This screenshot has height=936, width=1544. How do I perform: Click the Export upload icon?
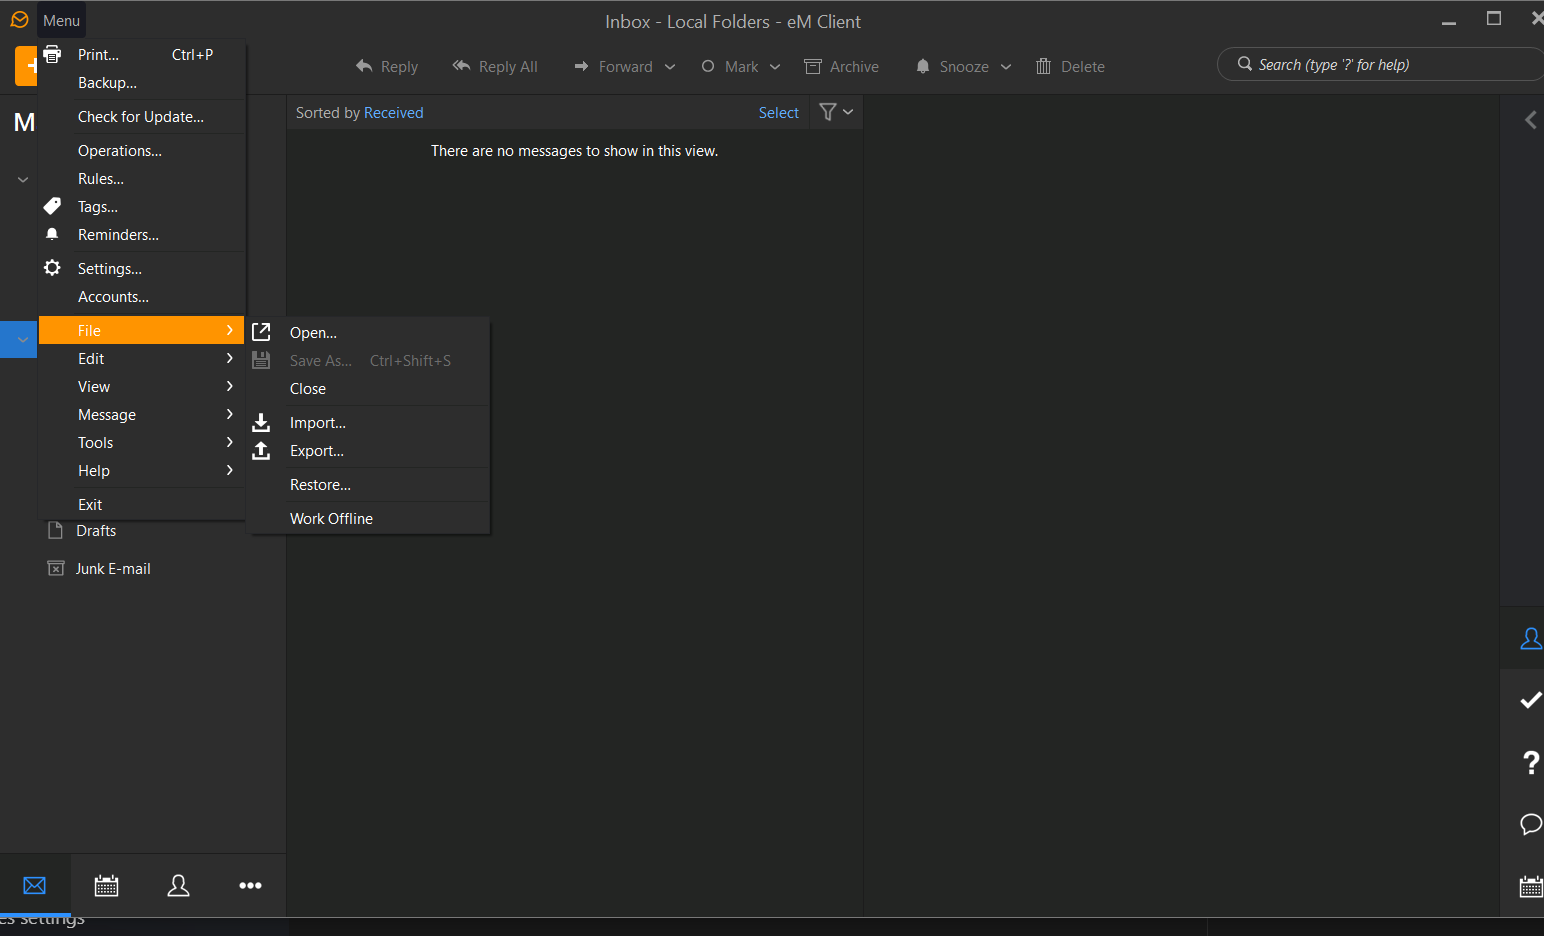pyautogui.click(x=261, y=451)
